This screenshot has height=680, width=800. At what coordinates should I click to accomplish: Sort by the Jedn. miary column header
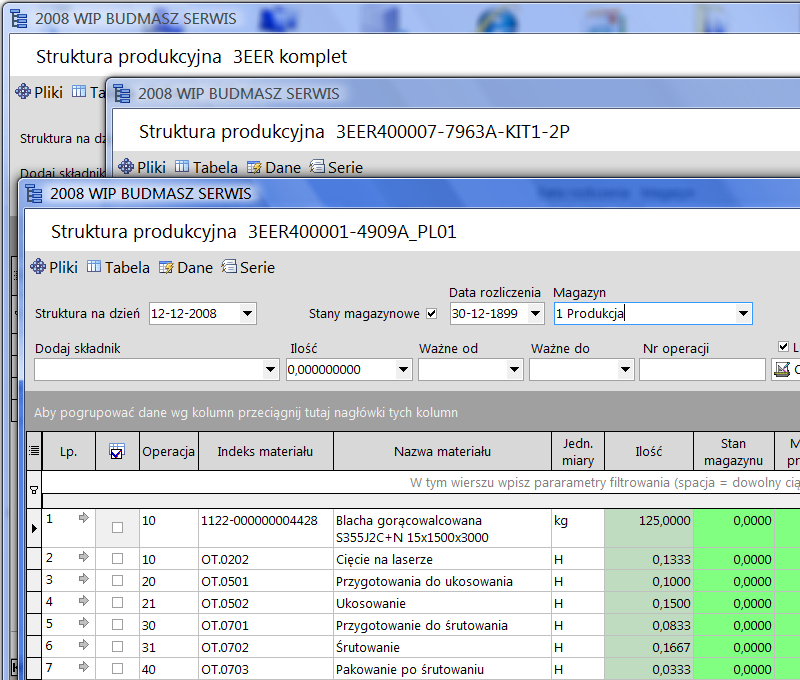(578, 451)
